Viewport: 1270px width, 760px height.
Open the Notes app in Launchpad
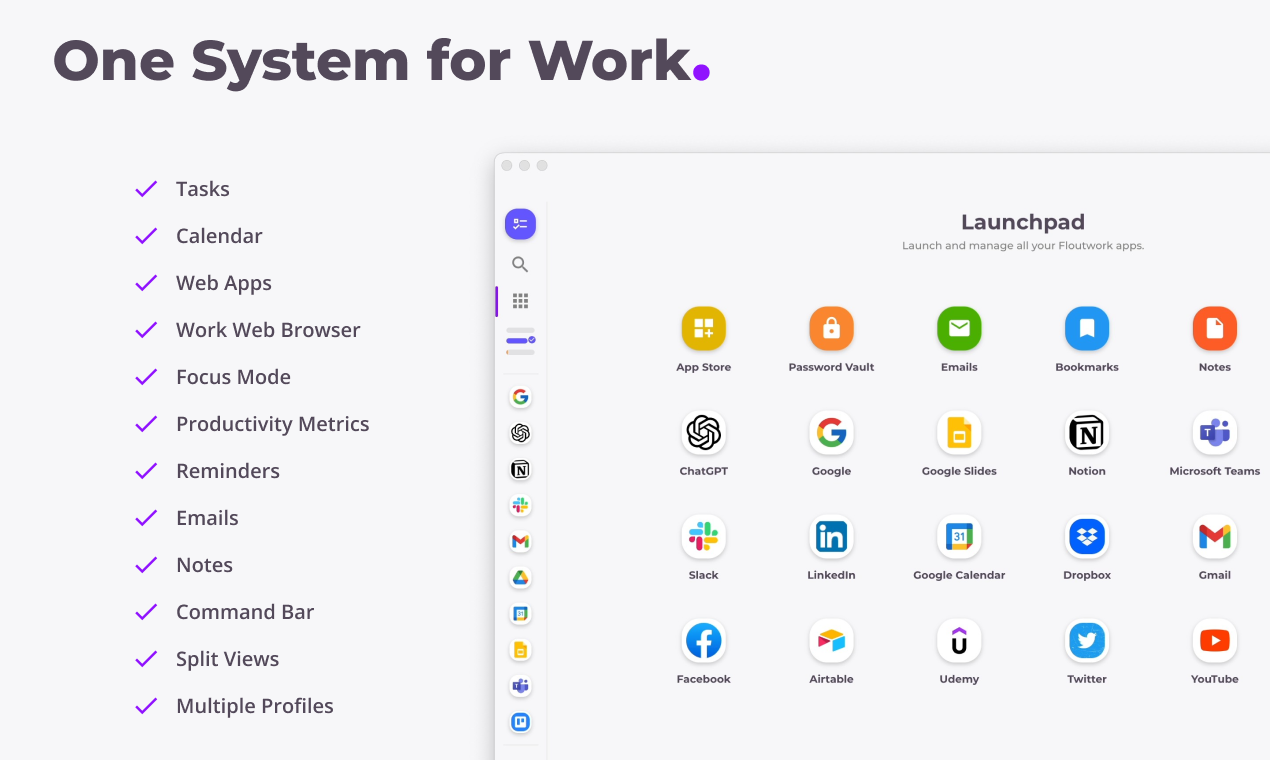pyautogui.click(x=1215, y=329)
